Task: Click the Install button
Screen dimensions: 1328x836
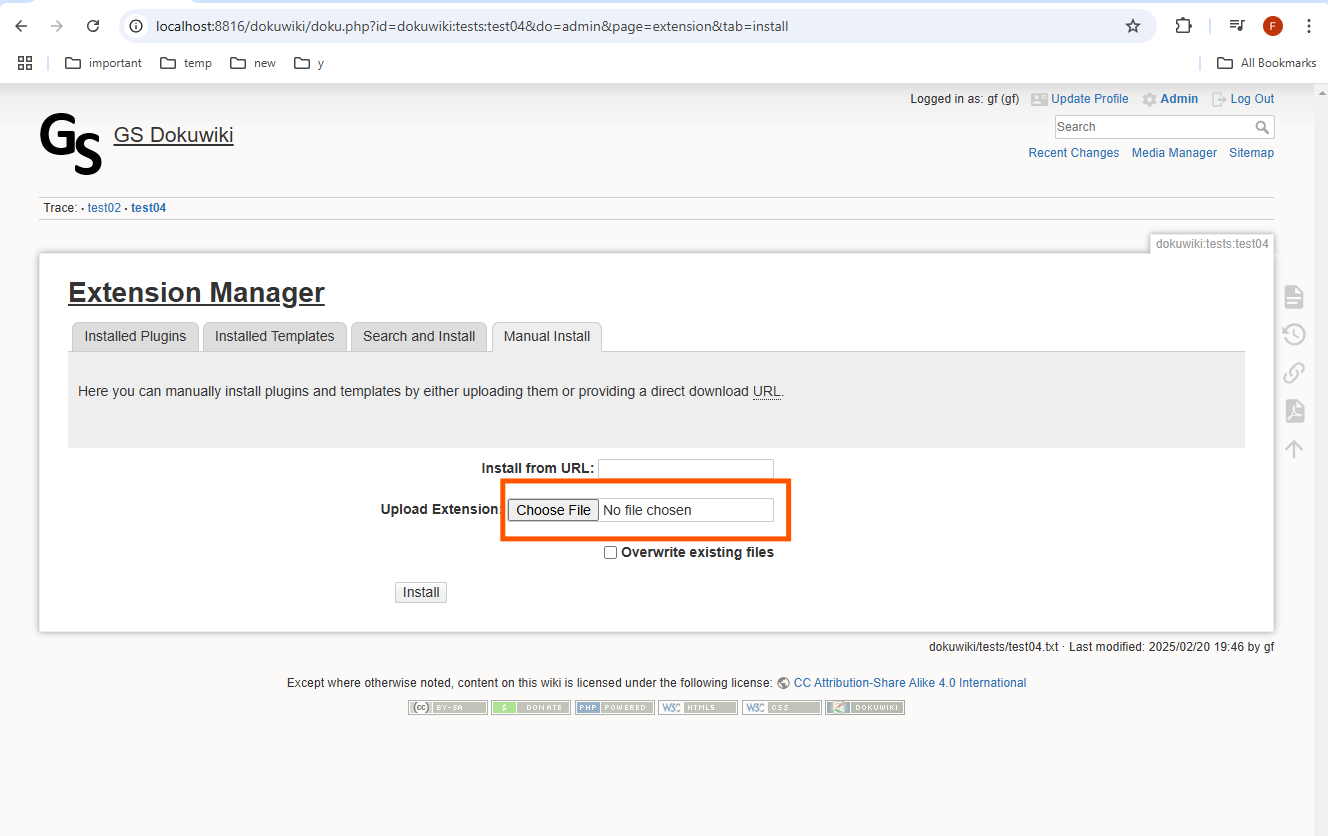Action: click(421, 592)
